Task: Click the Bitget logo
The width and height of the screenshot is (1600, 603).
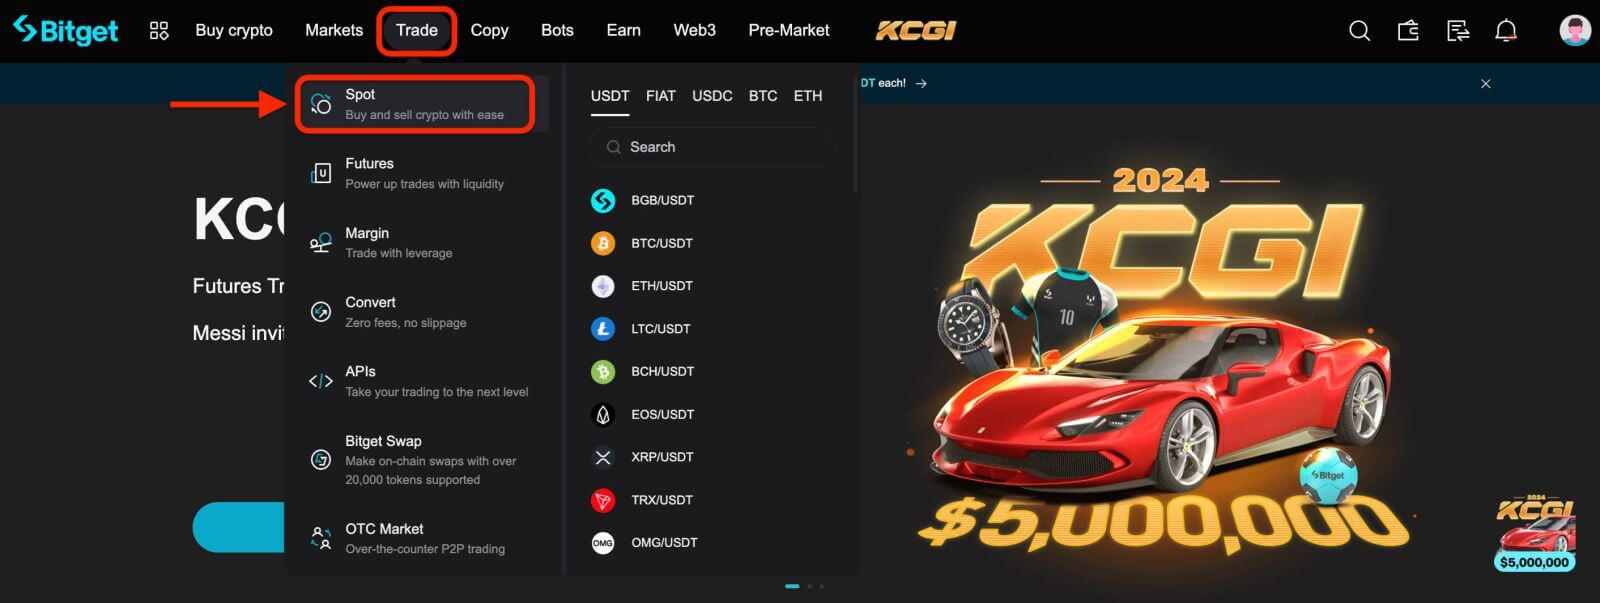Action: (x=66, y=31)
